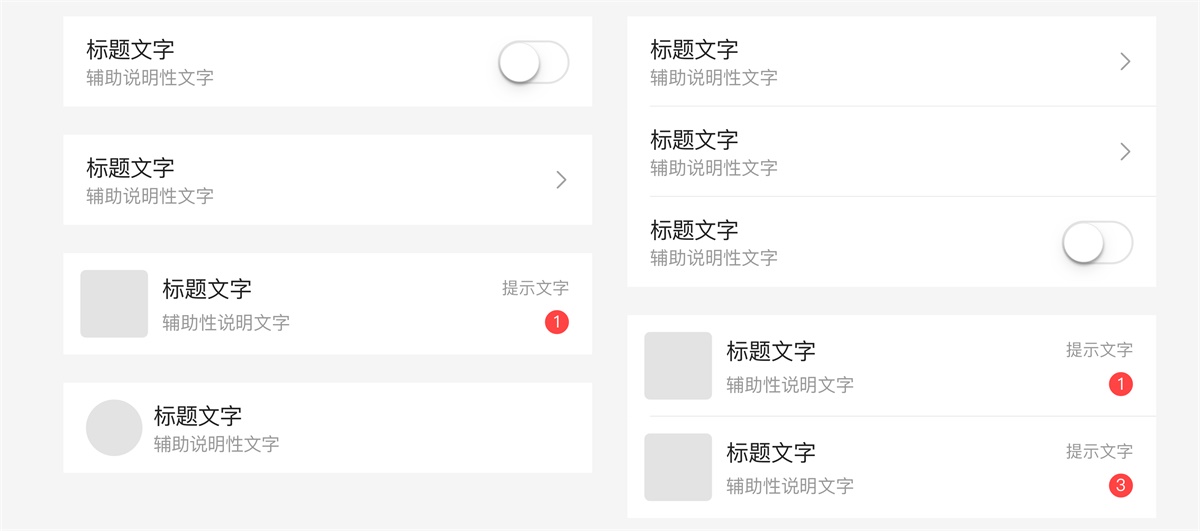Click the red badge showing number 3
The height and width of the screenshot is (531, 1200).
click(1121, 486)
